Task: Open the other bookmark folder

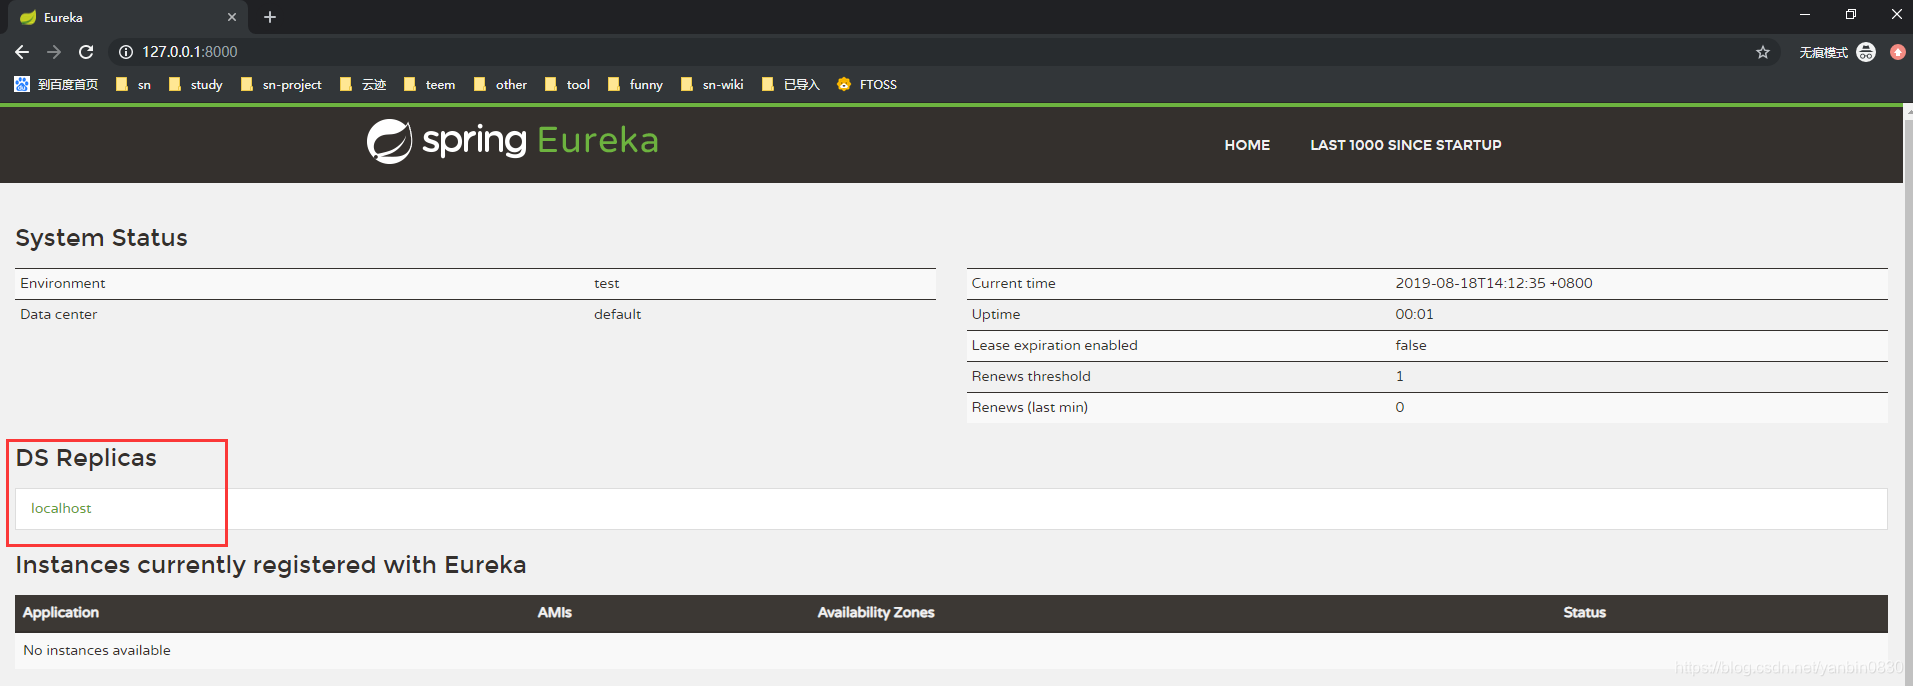Action: (501, 85)
